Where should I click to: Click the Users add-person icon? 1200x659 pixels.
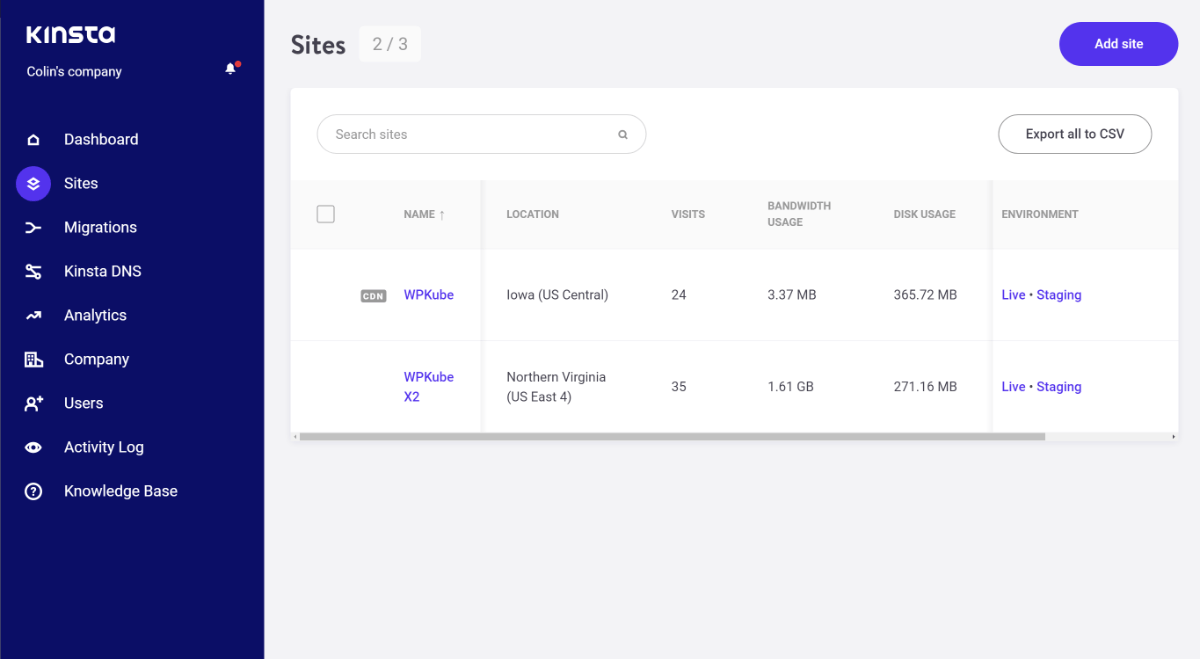point(33,403)
